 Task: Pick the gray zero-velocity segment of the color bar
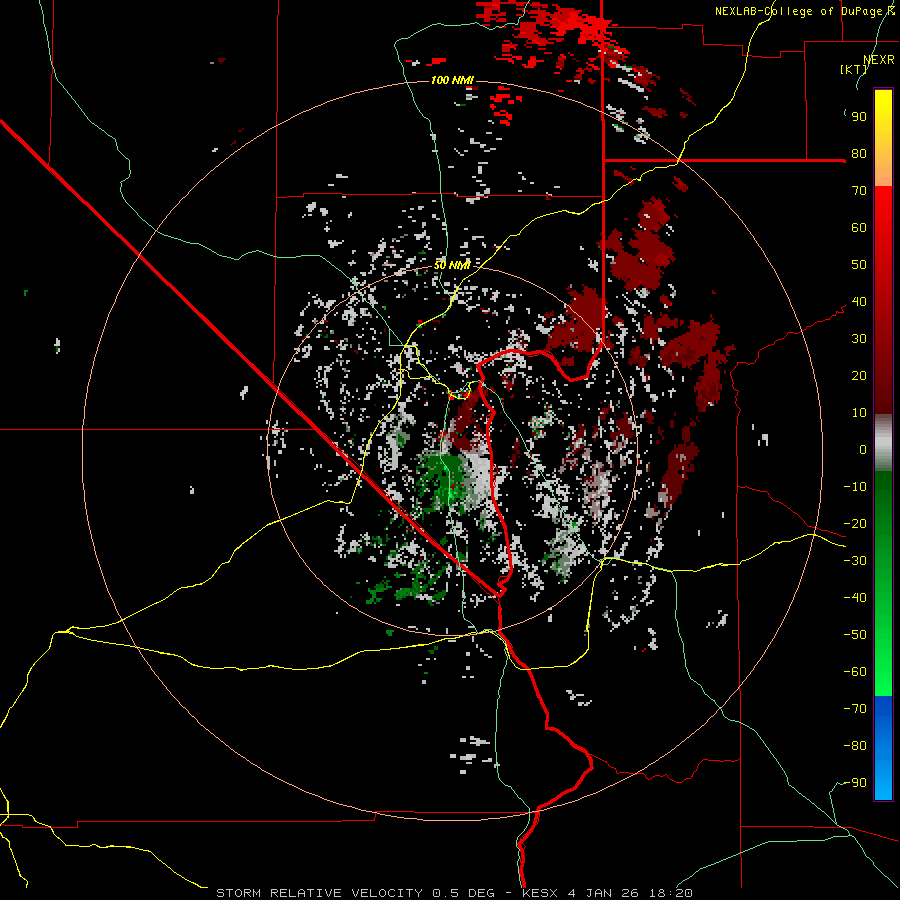tap(883, 443)
